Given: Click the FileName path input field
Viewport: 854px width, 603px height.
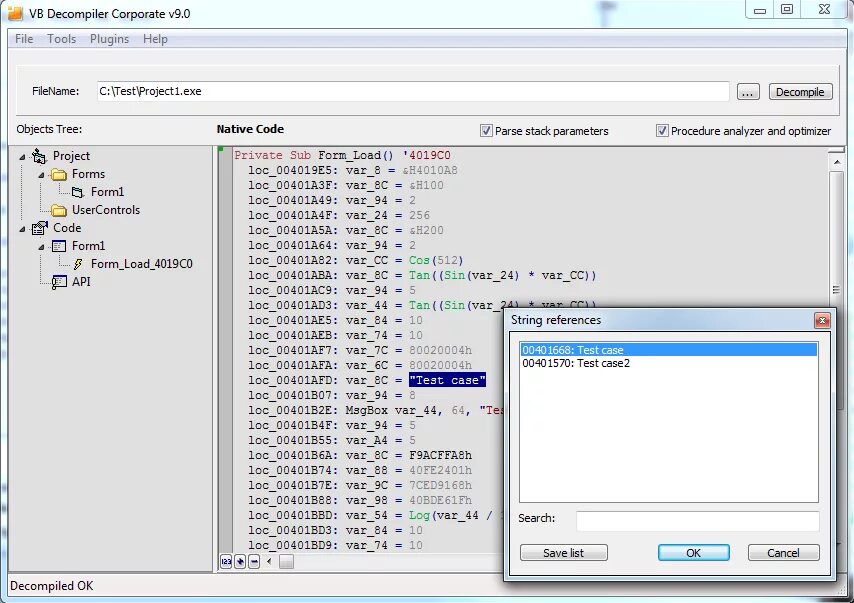Looking at the screenshot, I should 413,92.
